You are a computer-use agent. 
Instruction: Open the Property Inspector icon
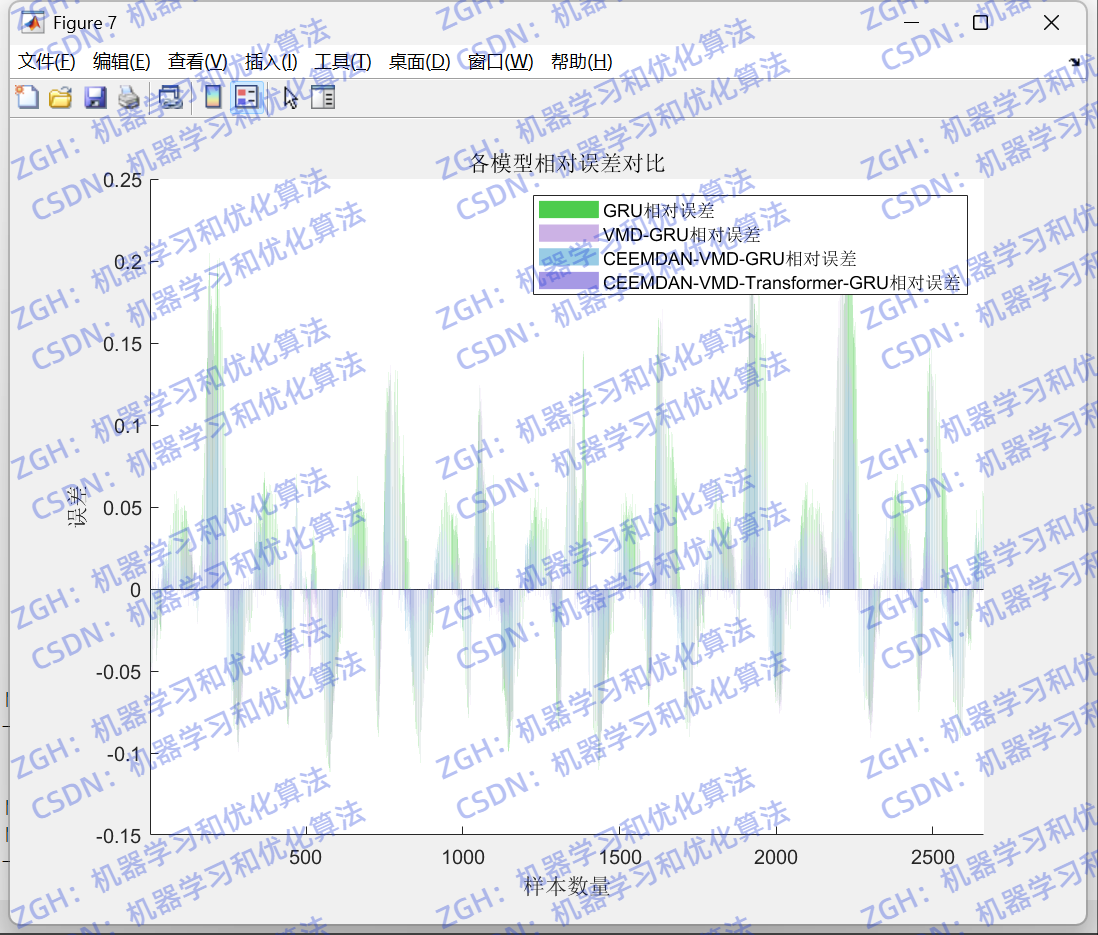pyautogui.click(x=323, y=97)
